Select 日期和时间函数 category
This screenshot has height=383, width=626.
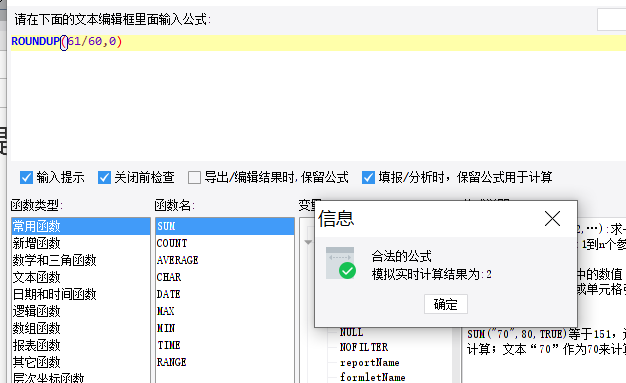pyautogui.click(x=81, y=294)
